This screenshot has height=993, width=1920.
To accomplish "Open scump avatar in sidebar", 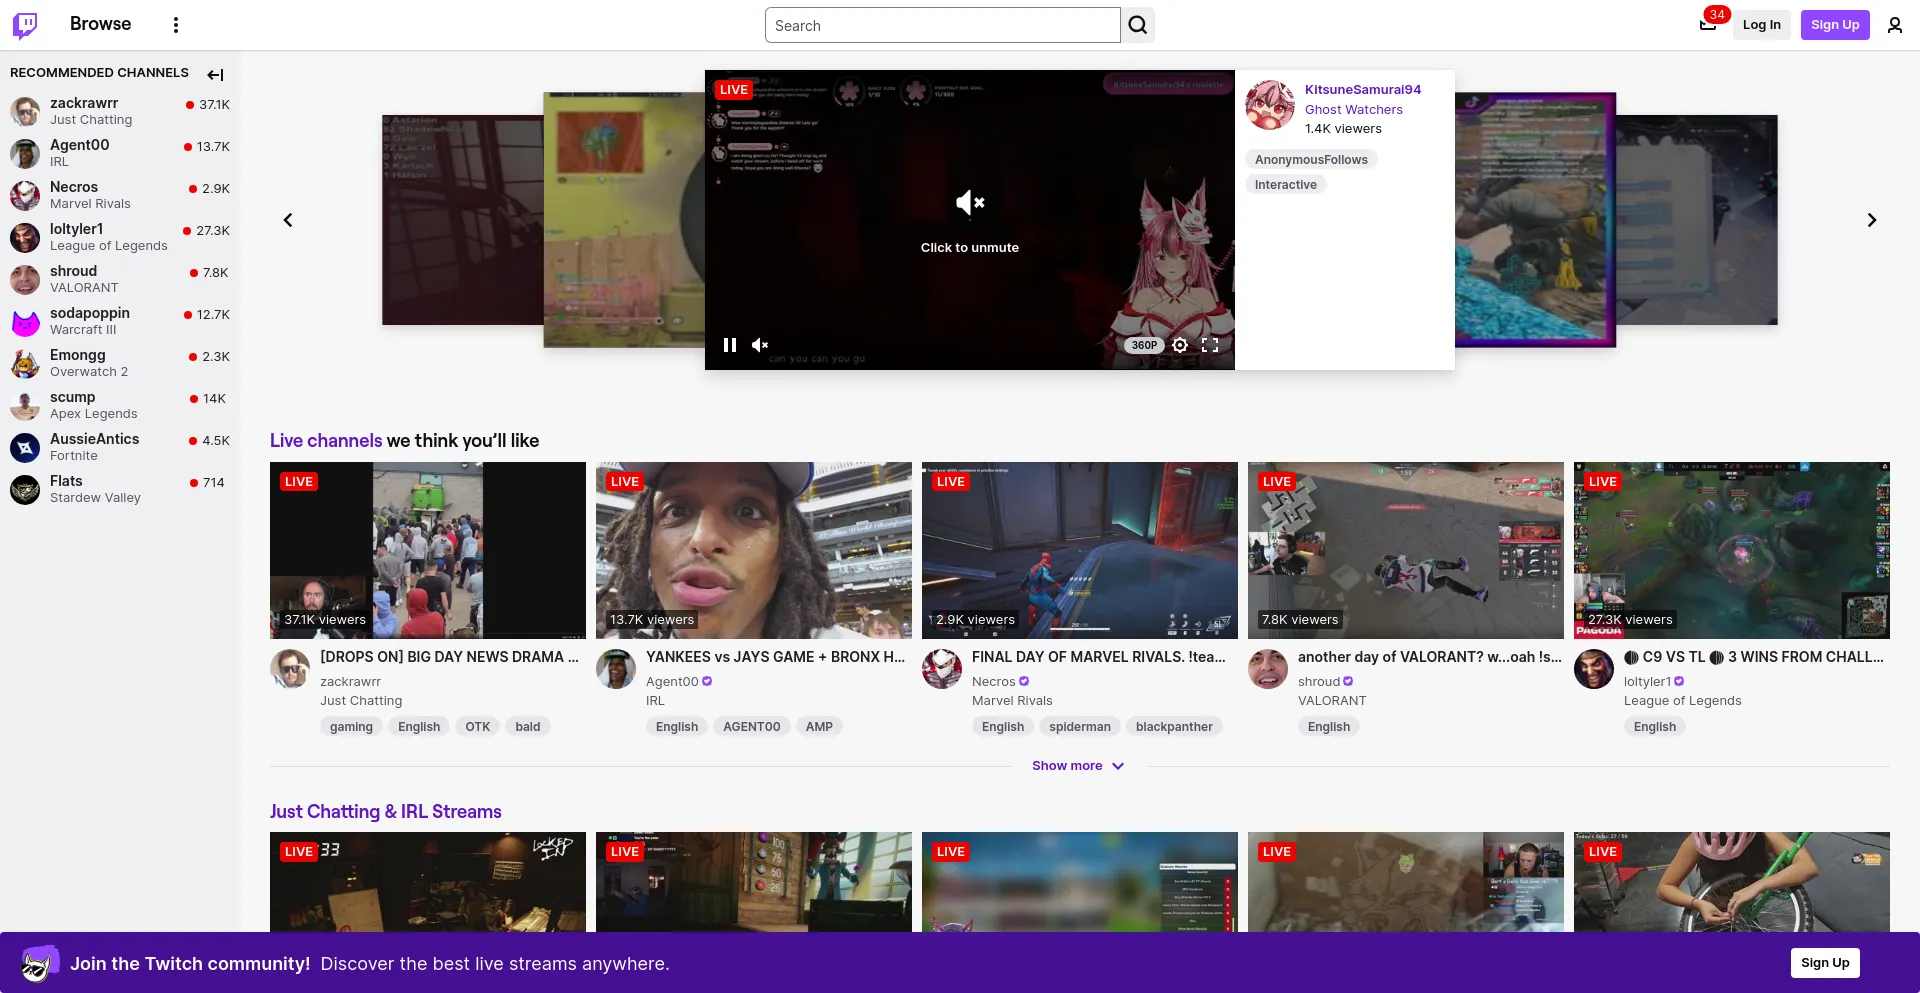I will 25,405.
